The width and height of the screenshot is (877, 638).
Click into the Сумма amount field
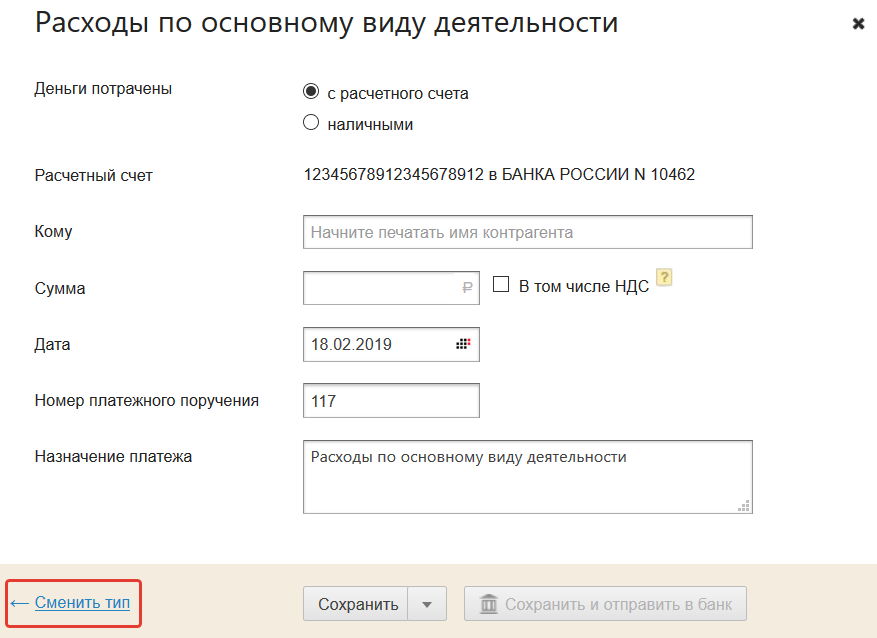380,288
